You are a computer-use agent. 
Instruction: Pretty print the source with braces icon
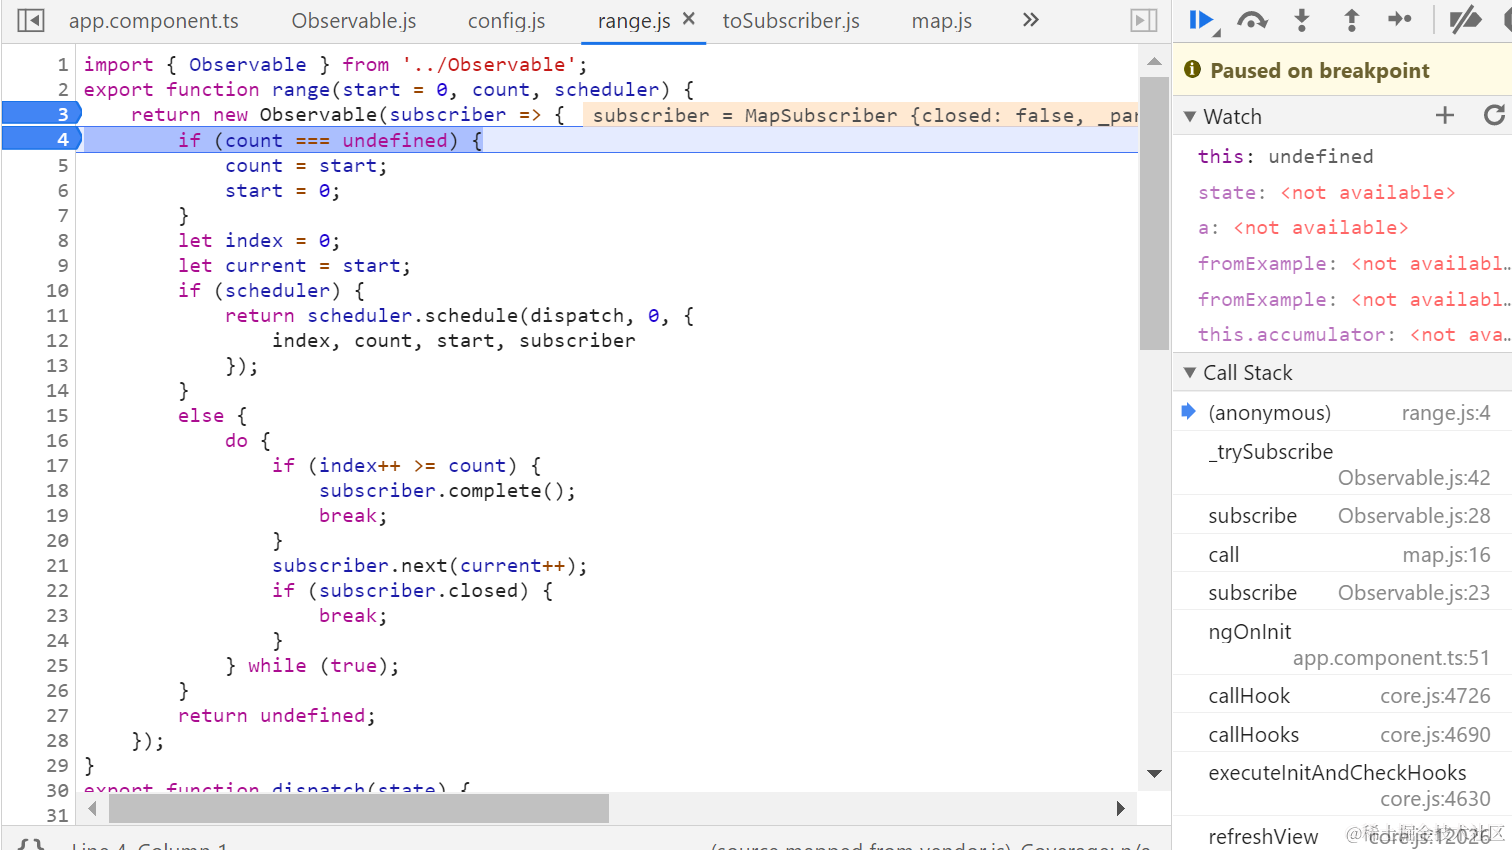[31, 845]
